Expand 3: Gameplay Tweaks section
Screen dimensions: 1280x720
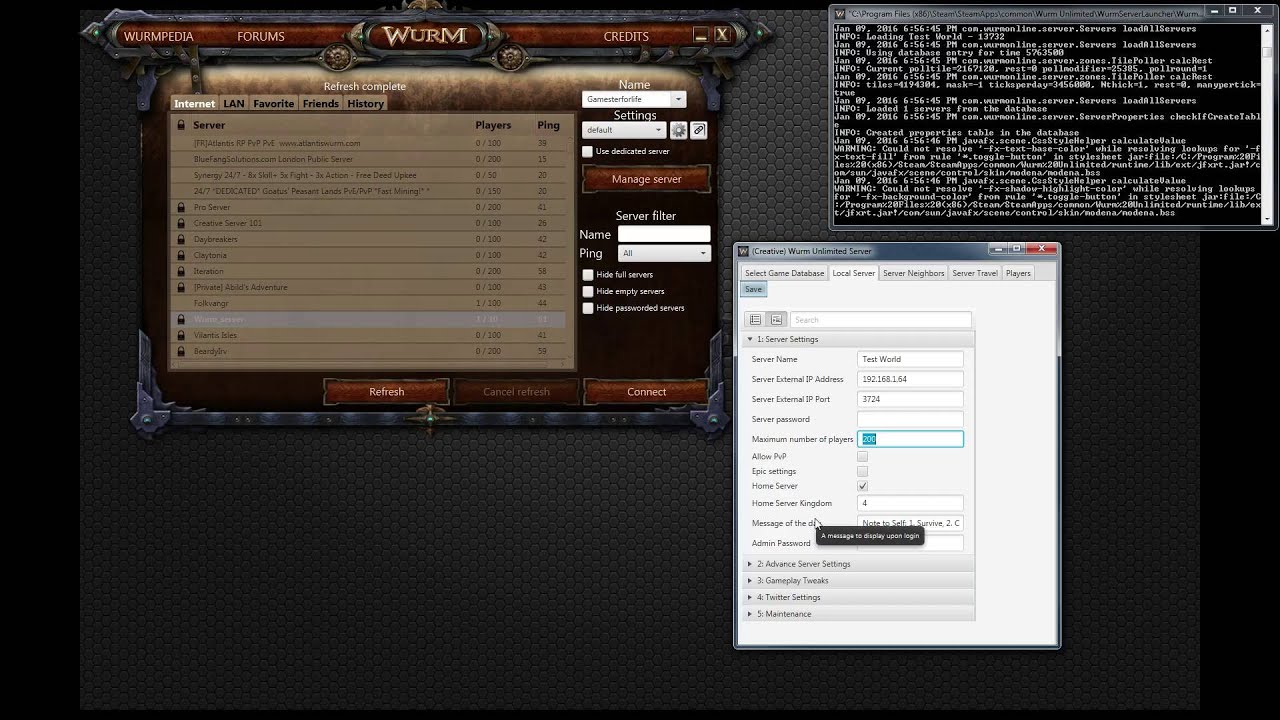click(x=859, y=580)
